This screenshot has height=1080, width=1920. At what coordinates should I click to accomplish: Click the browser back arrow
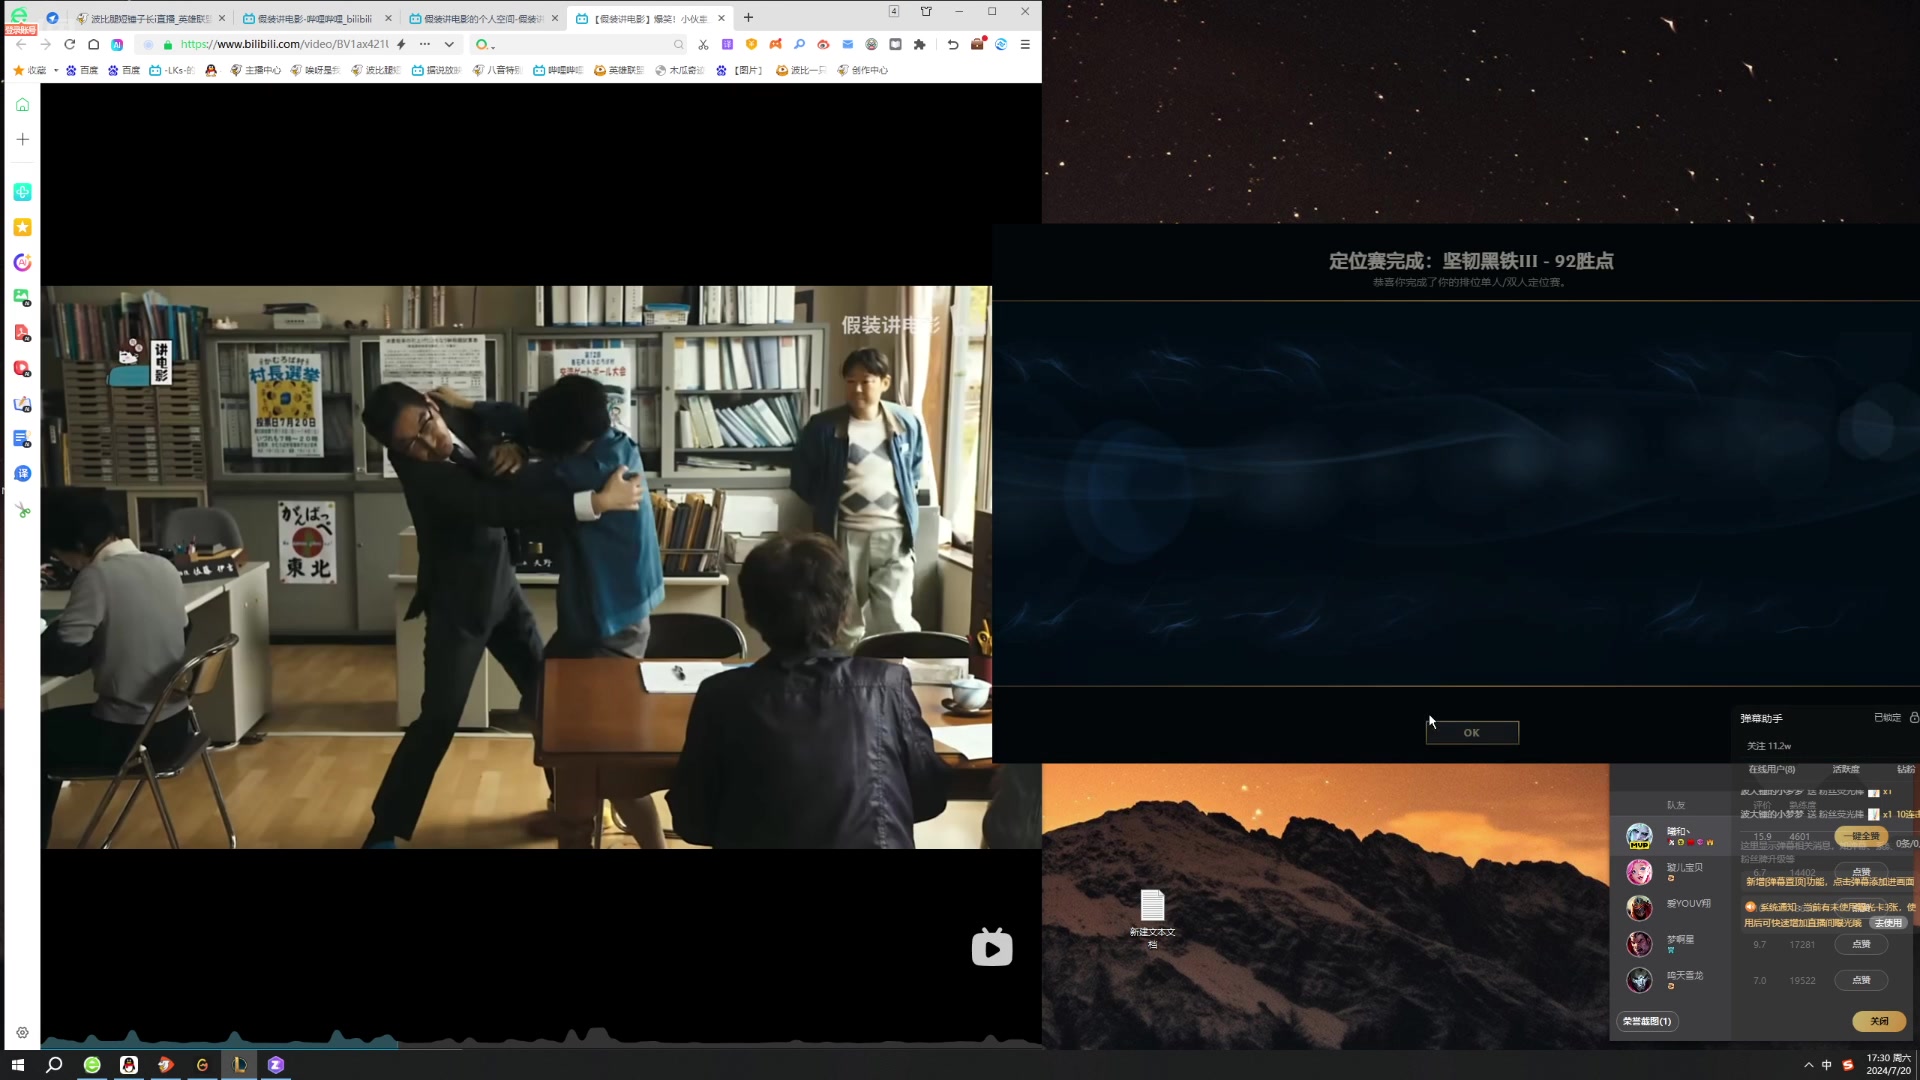click(21, 44)
